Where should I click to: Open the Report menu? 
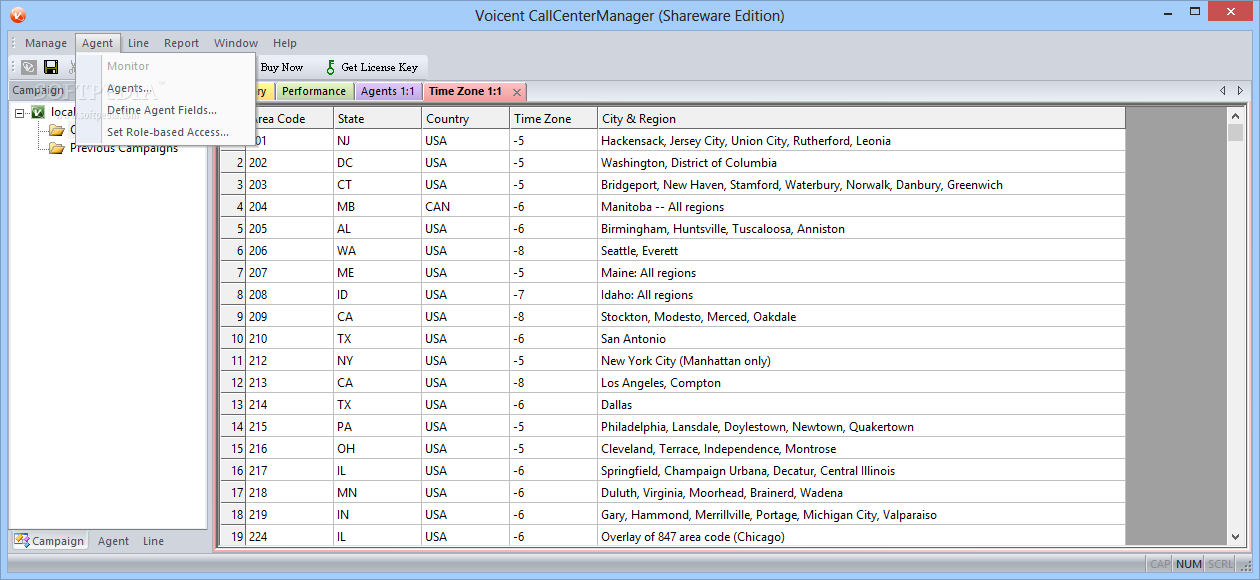(182, 43)
